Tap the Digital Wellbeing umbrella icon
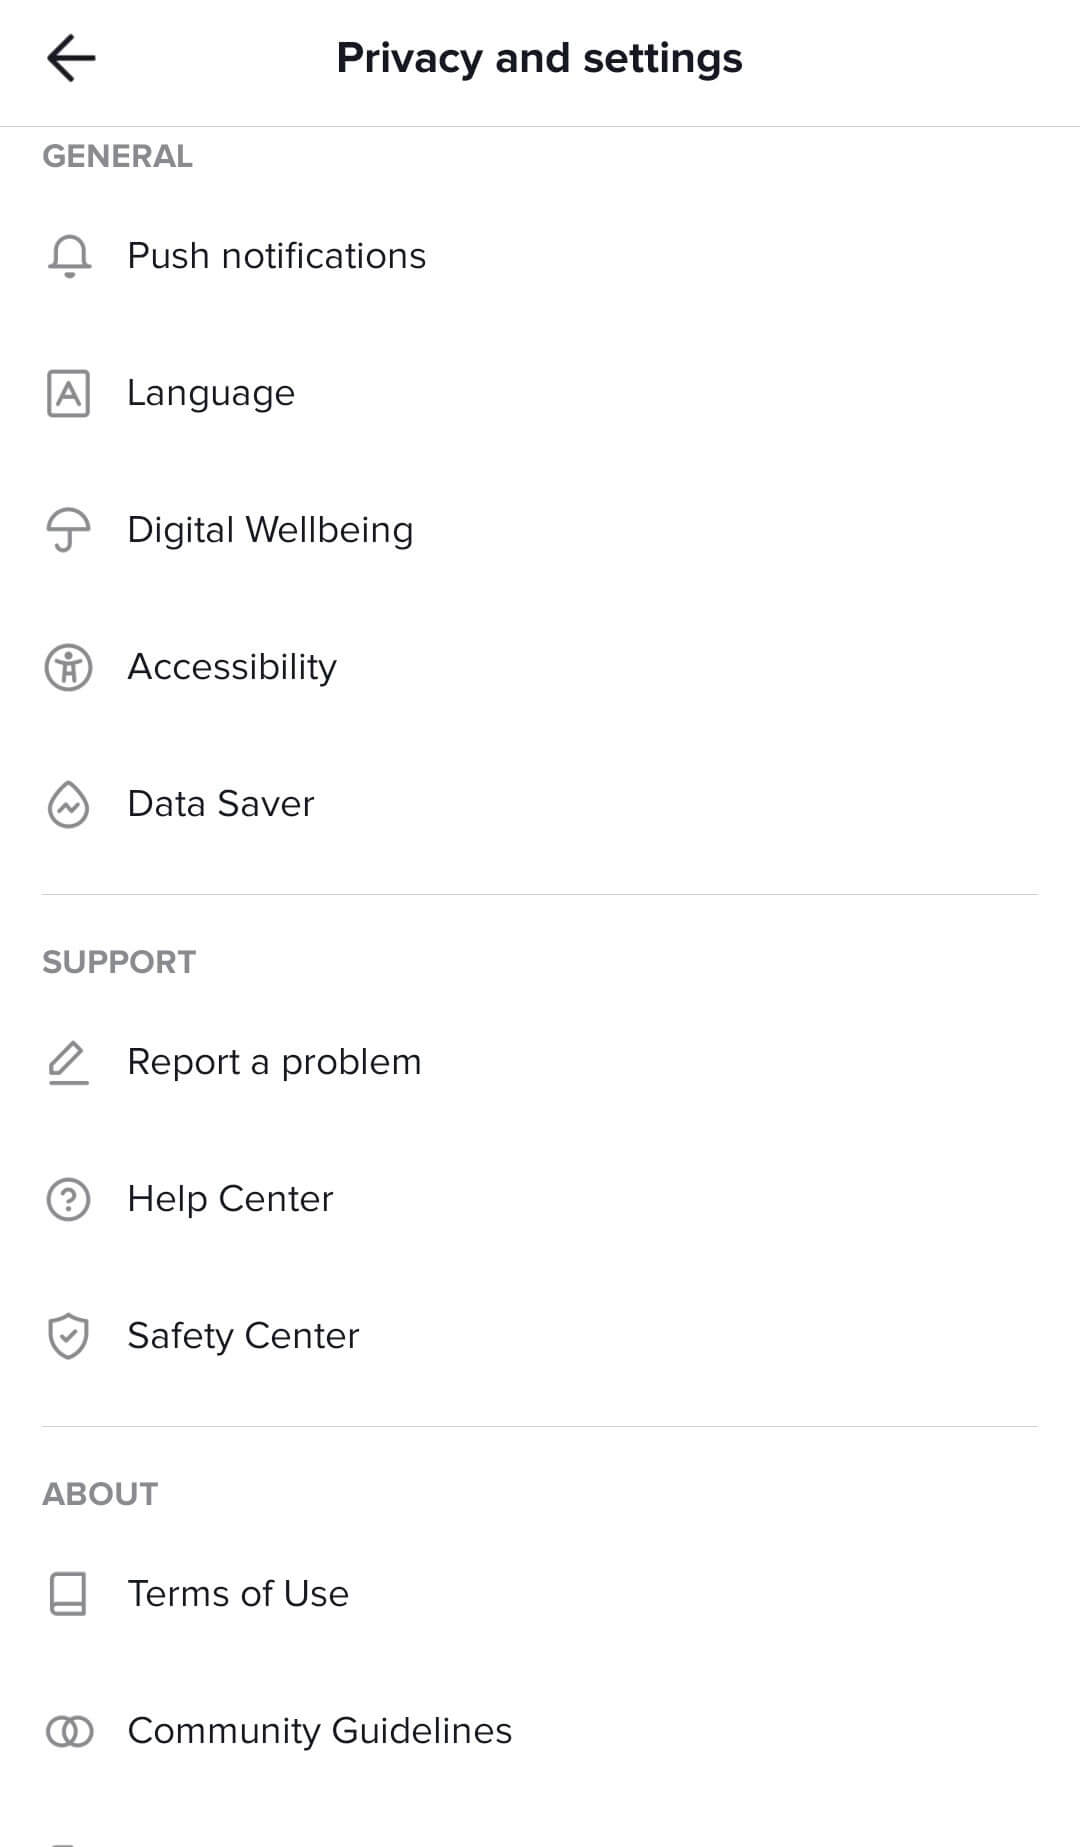This screenshot has height=1847, width=1080. coord(68,530)
